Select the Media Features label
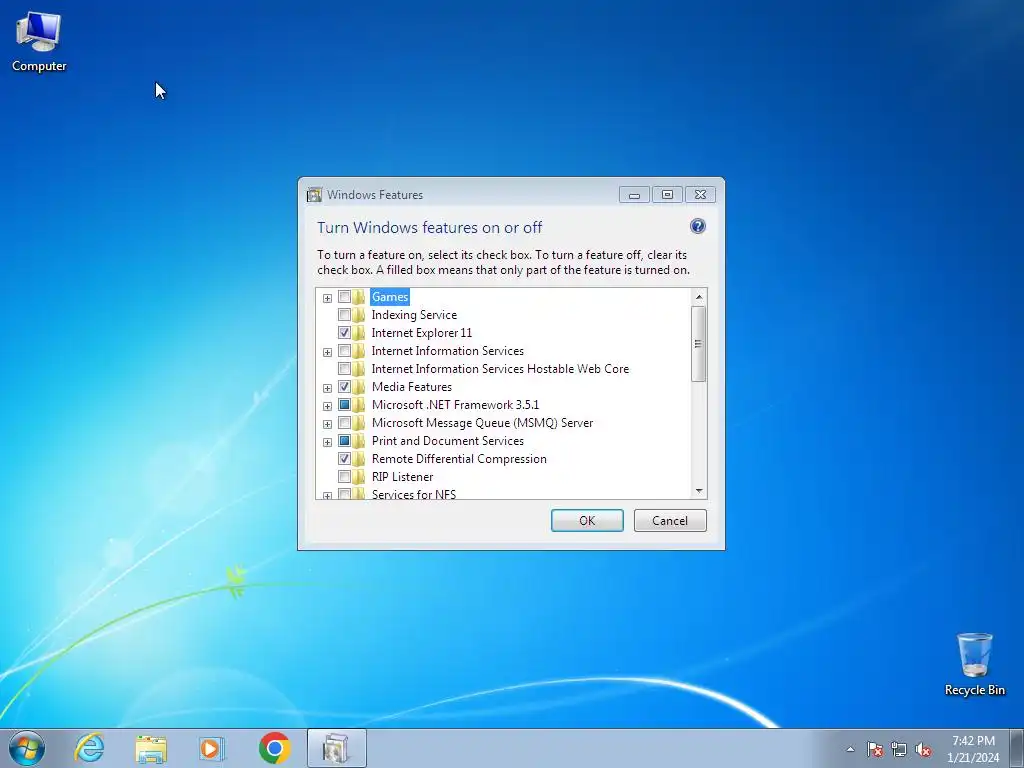Screen dimensions: 1024x768 pyautogui.click(x=411, y=387)
